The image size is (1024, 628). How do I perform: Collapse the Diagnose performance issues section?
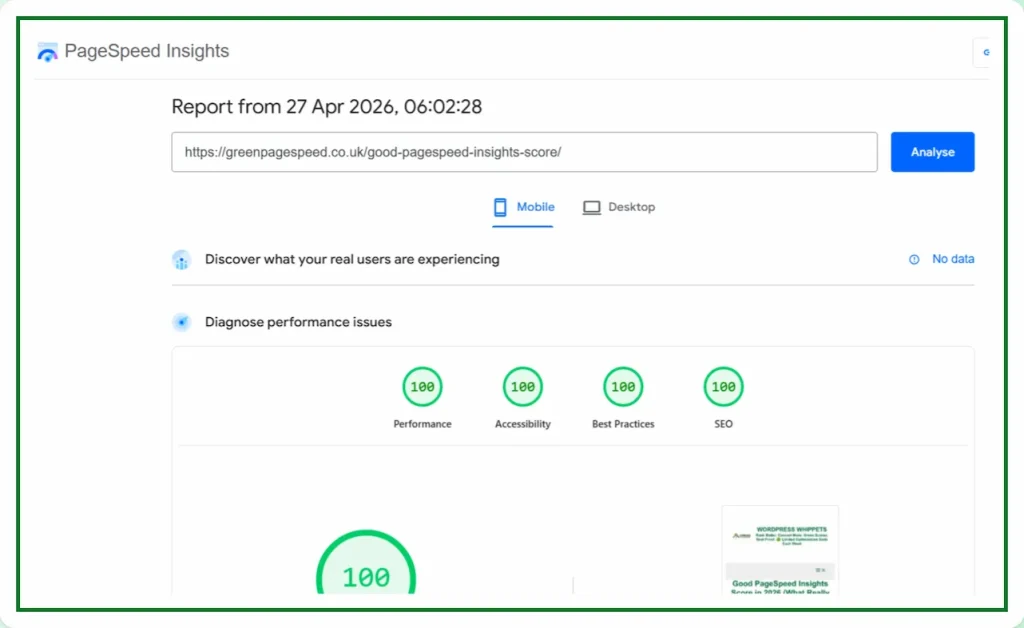click(x=297, y=322)
